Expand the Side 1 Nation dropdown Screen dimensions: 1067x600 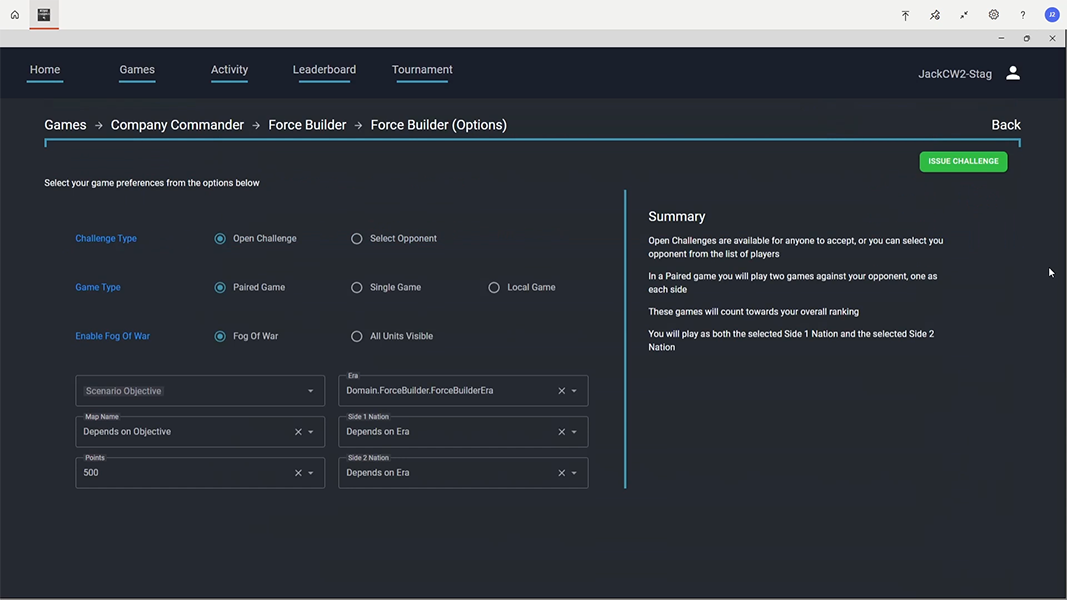tap(576, 431)
